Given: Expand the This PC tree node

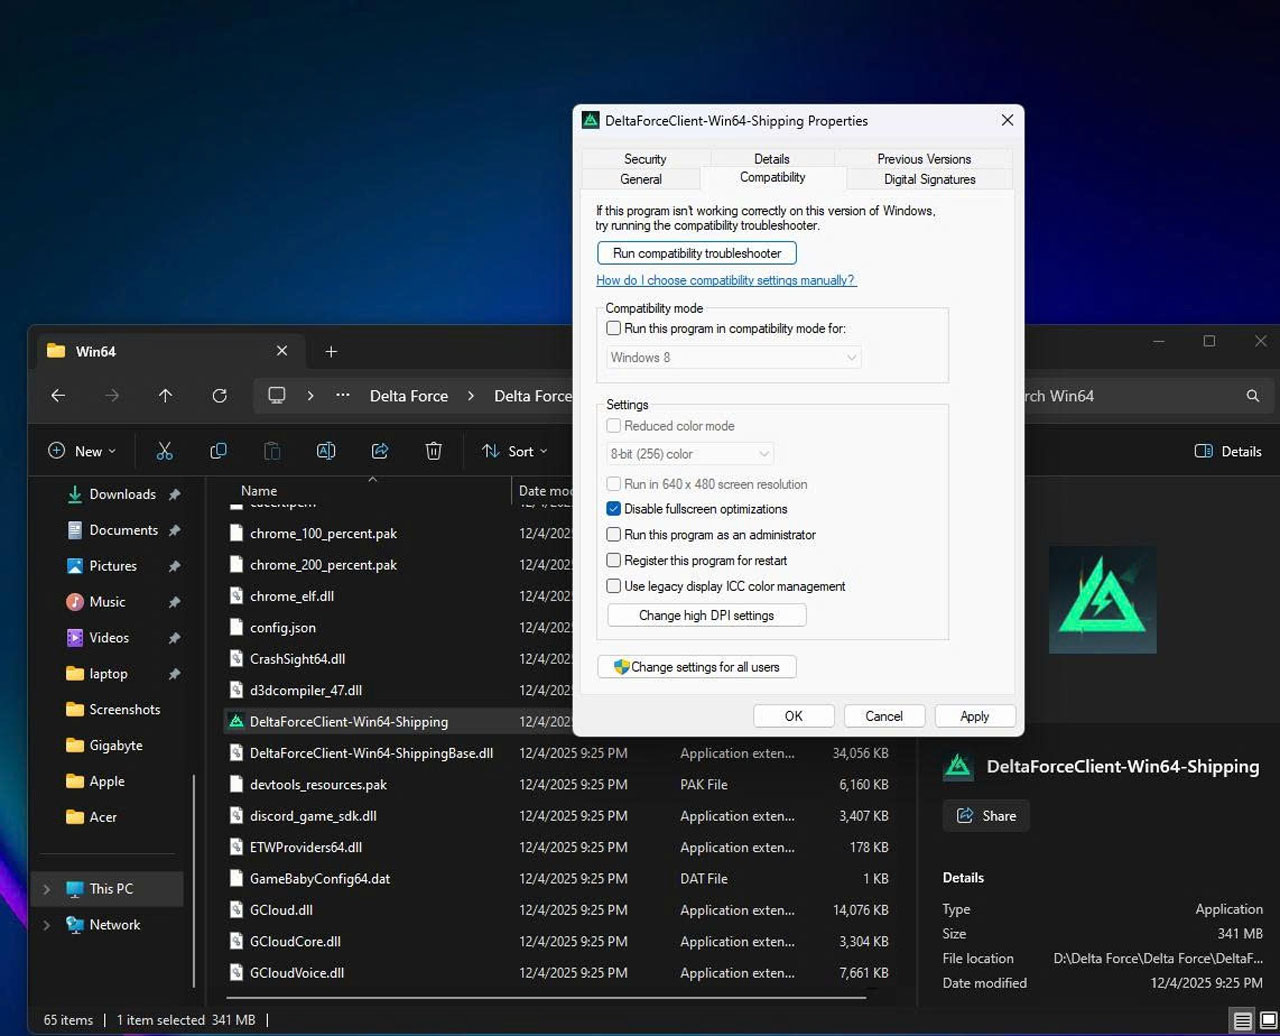Looking at the screenshot, I should coord(46,889).
